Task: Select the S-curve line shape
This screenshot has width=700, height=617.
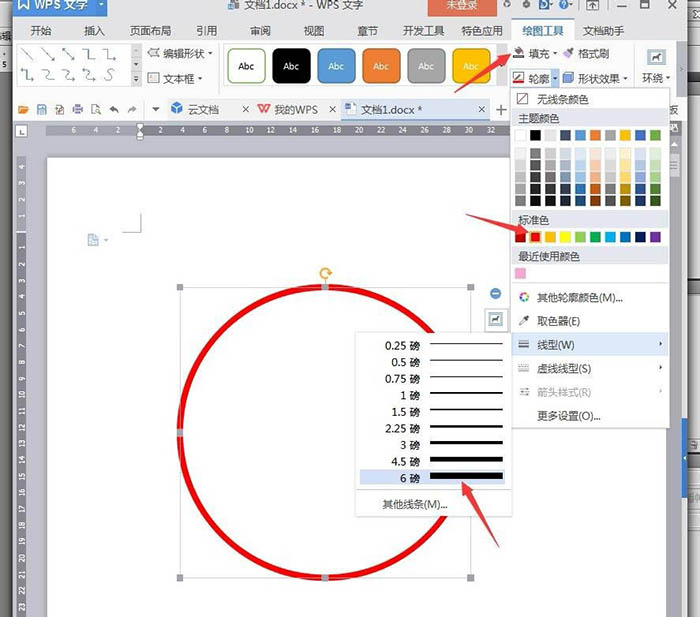Action: pos(109,75)
